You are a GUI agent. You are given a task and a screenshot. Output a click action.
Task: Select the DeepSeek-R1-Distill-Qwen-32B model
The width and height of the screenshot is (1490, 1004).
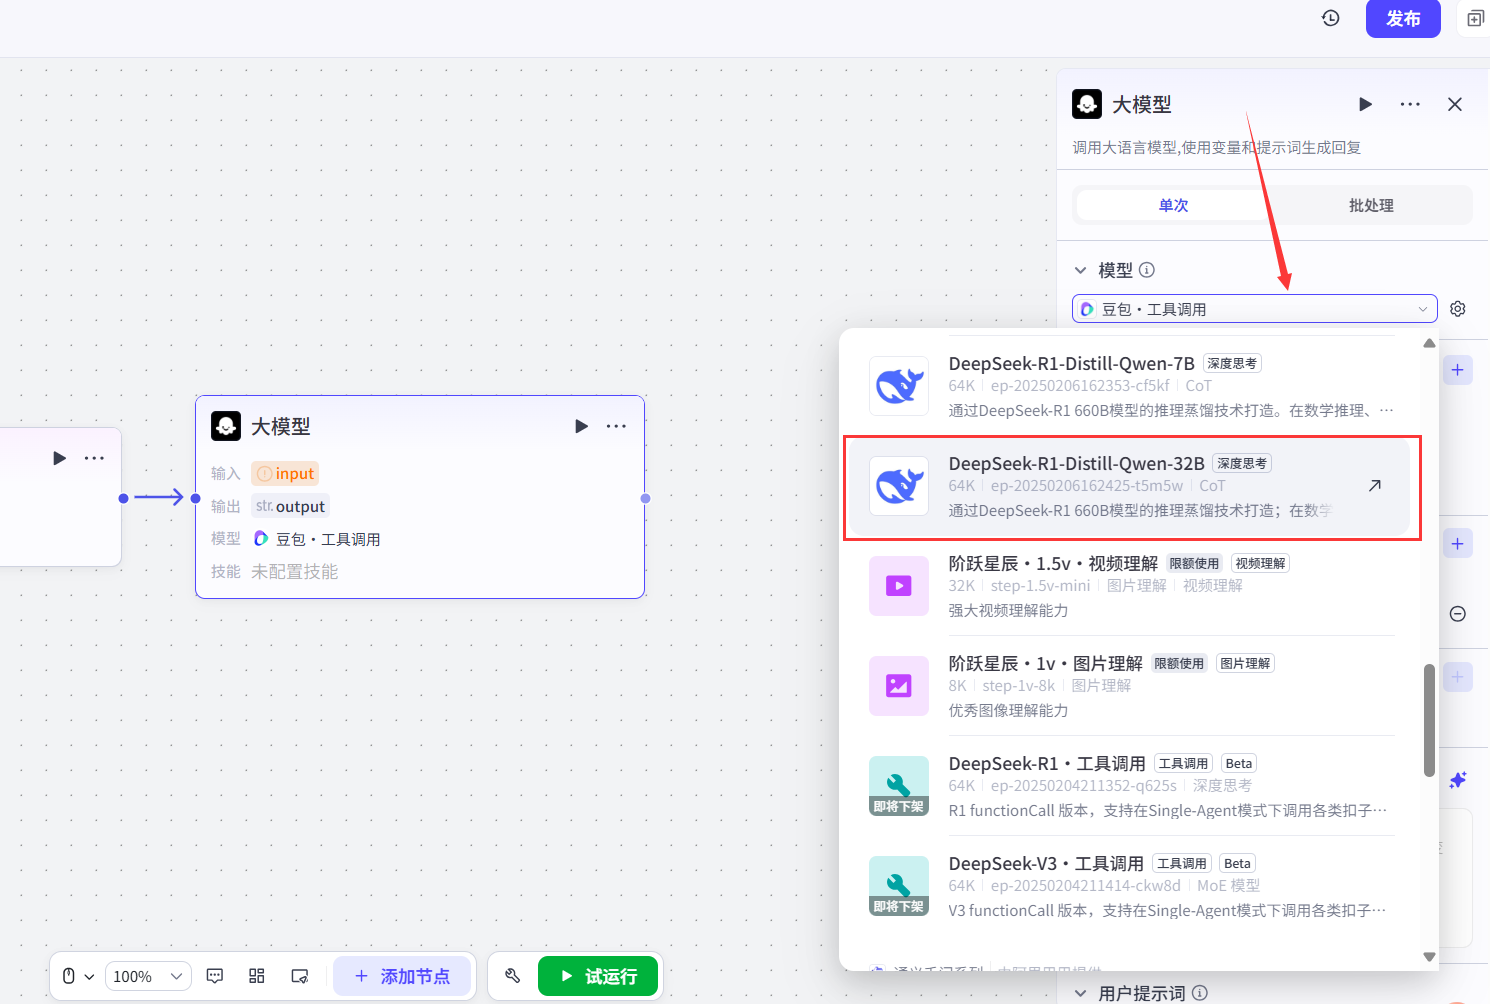click(1130, 487)
